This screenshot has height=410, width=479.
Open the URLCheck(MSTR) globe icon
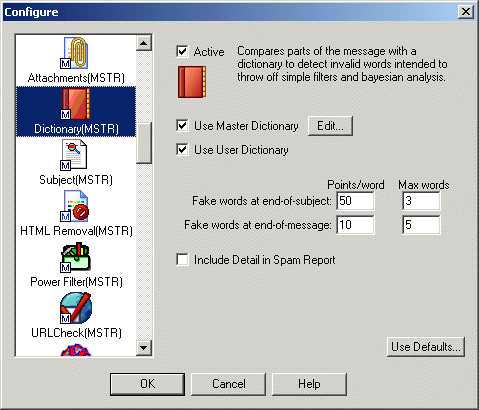pyautogui.click(x=76, y=308)
